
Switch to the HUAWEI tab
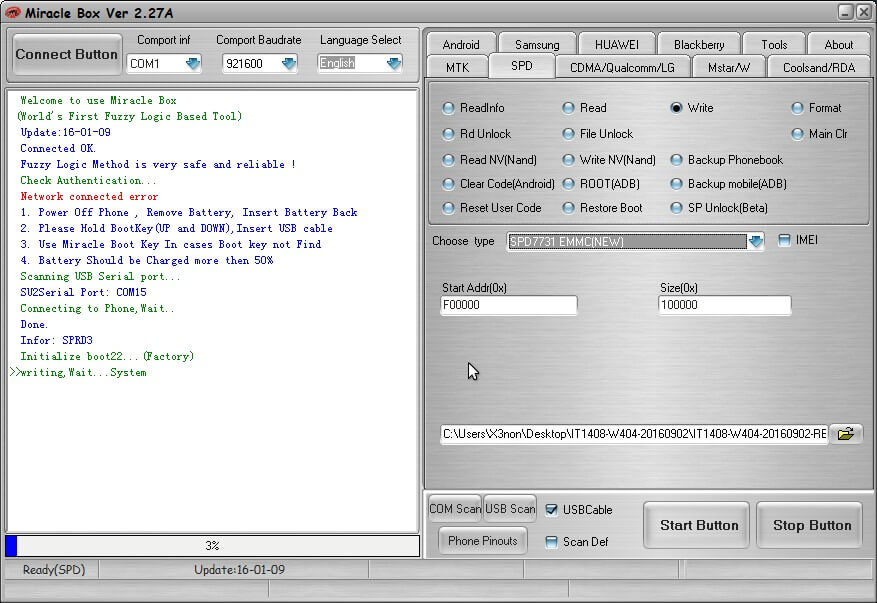(x=617, y=44)
